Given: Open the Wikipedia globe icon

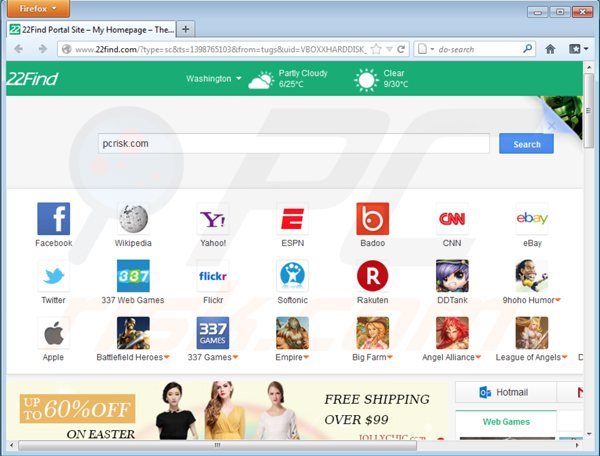Looking at the screenshot, I should coord(133,218).
